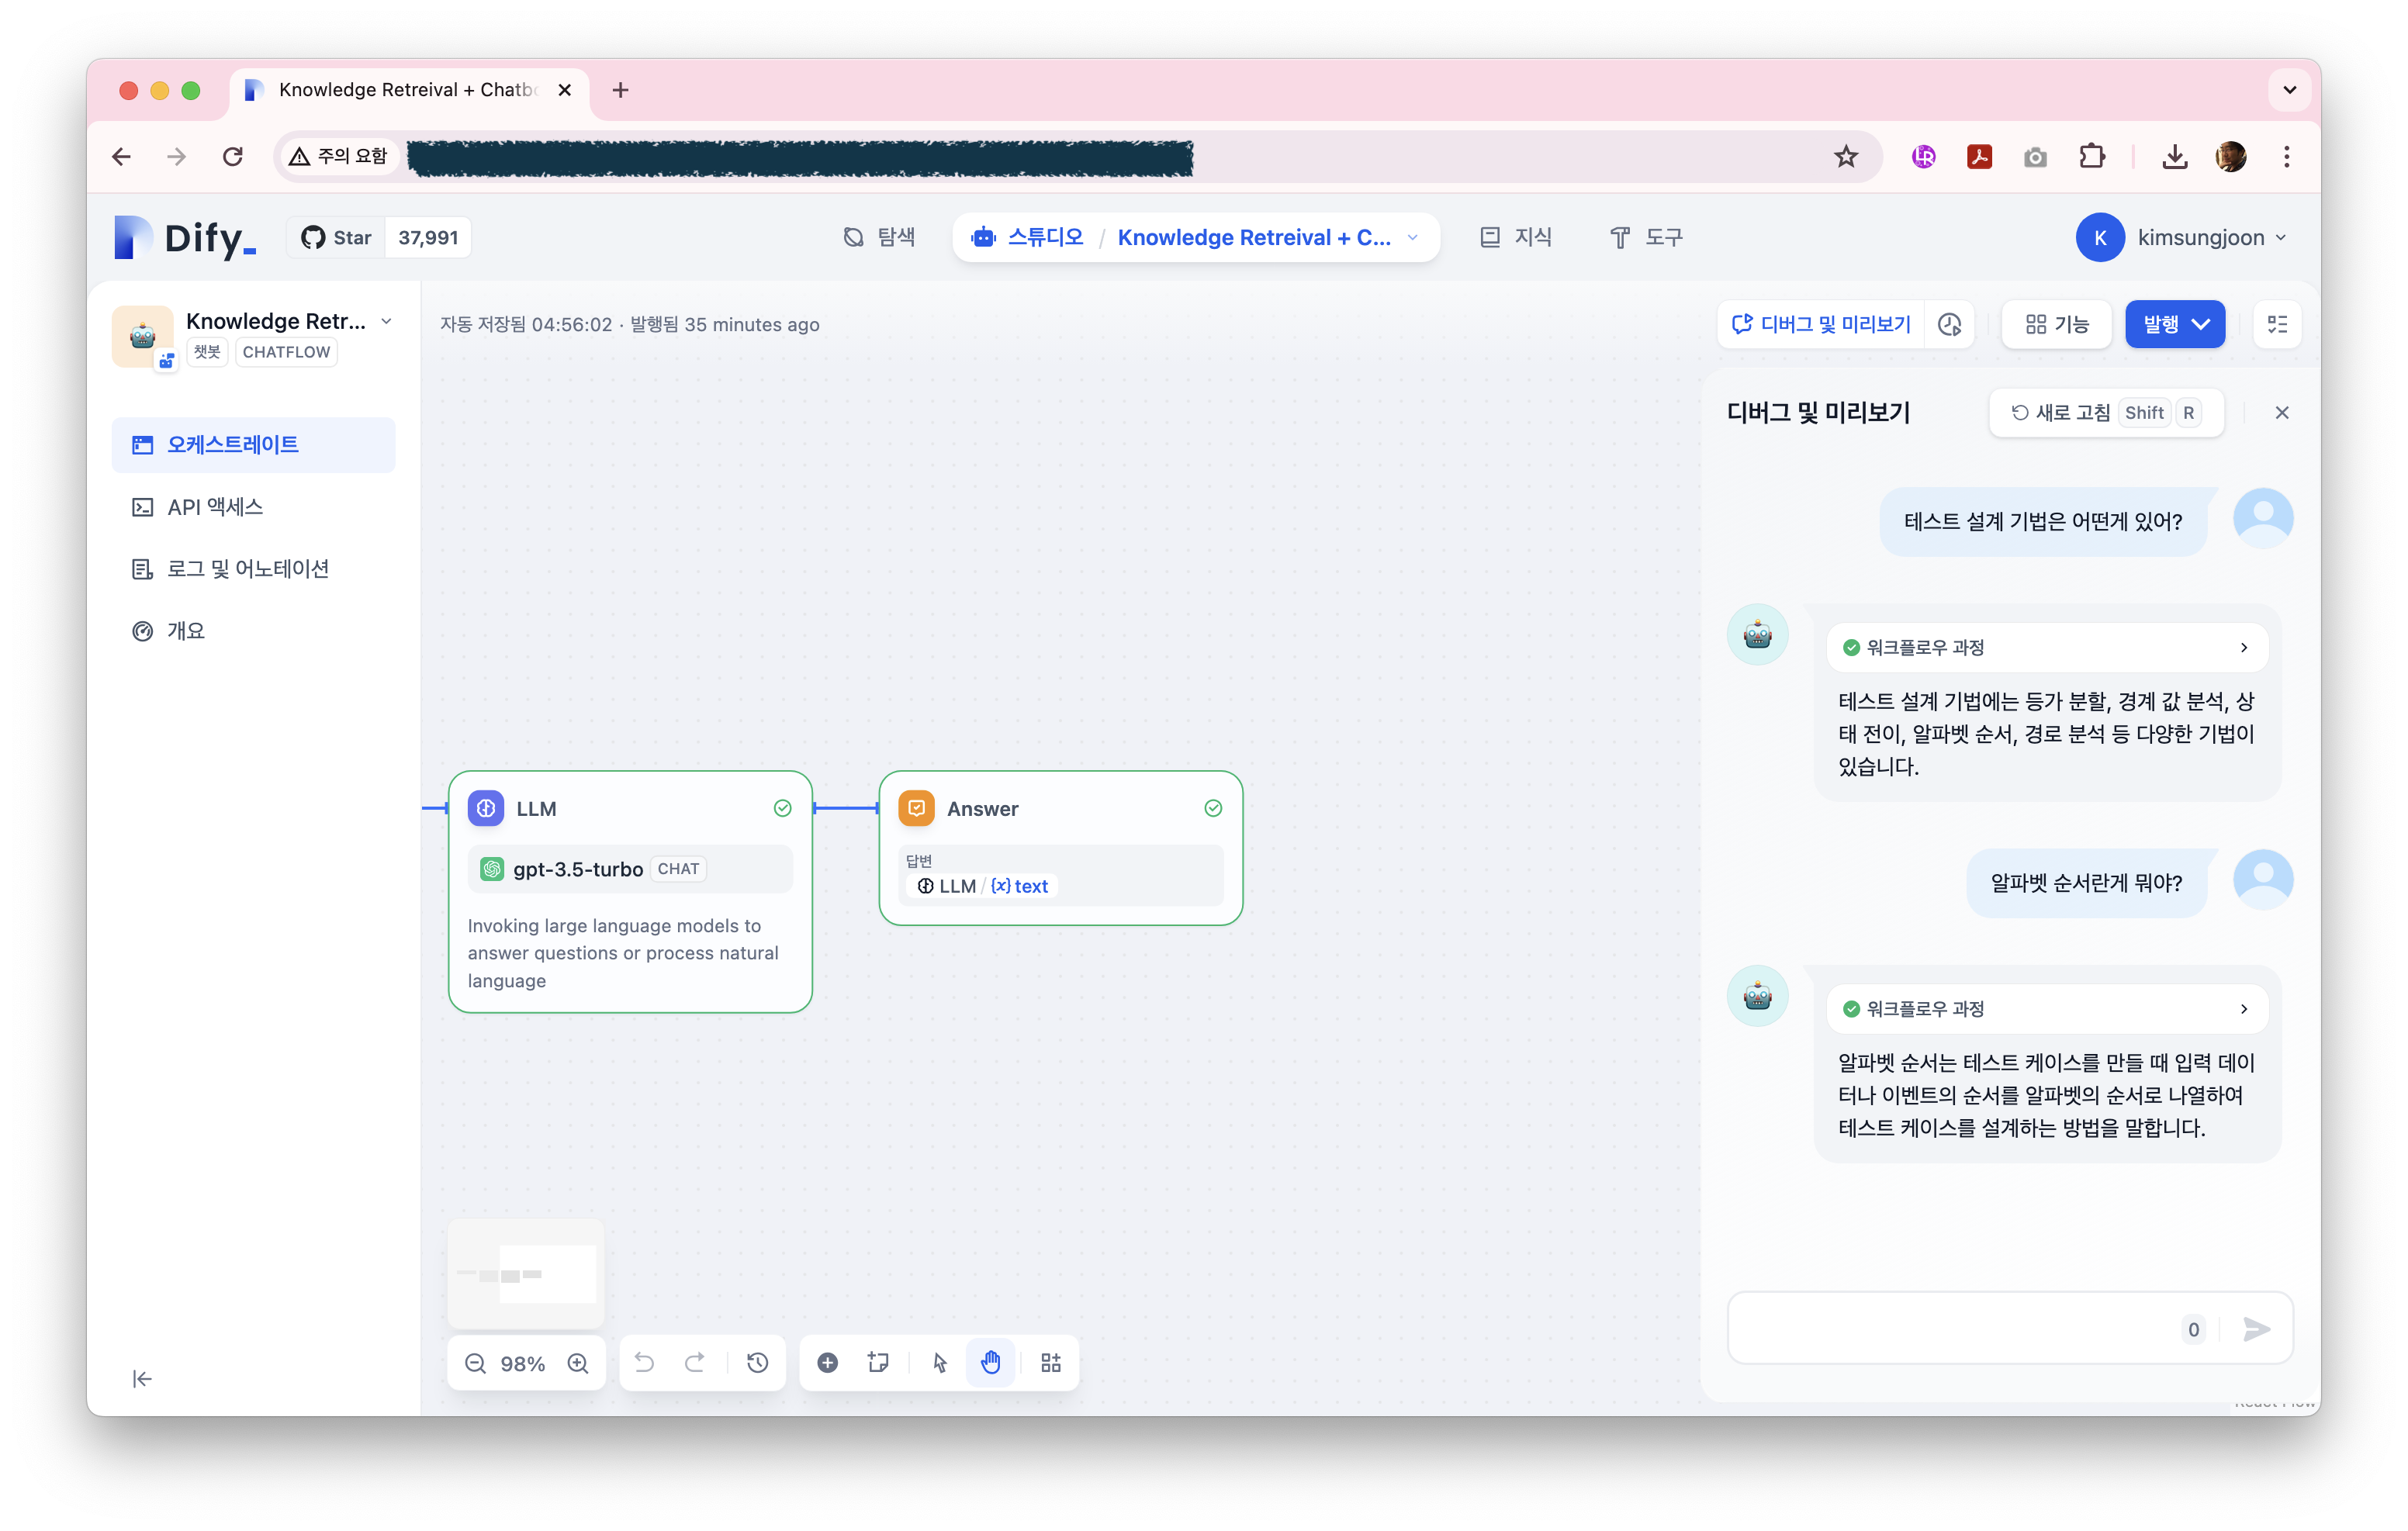Open the run history clock icon
This screenshot has height=1531, width=2408.
click(1949, 324)
